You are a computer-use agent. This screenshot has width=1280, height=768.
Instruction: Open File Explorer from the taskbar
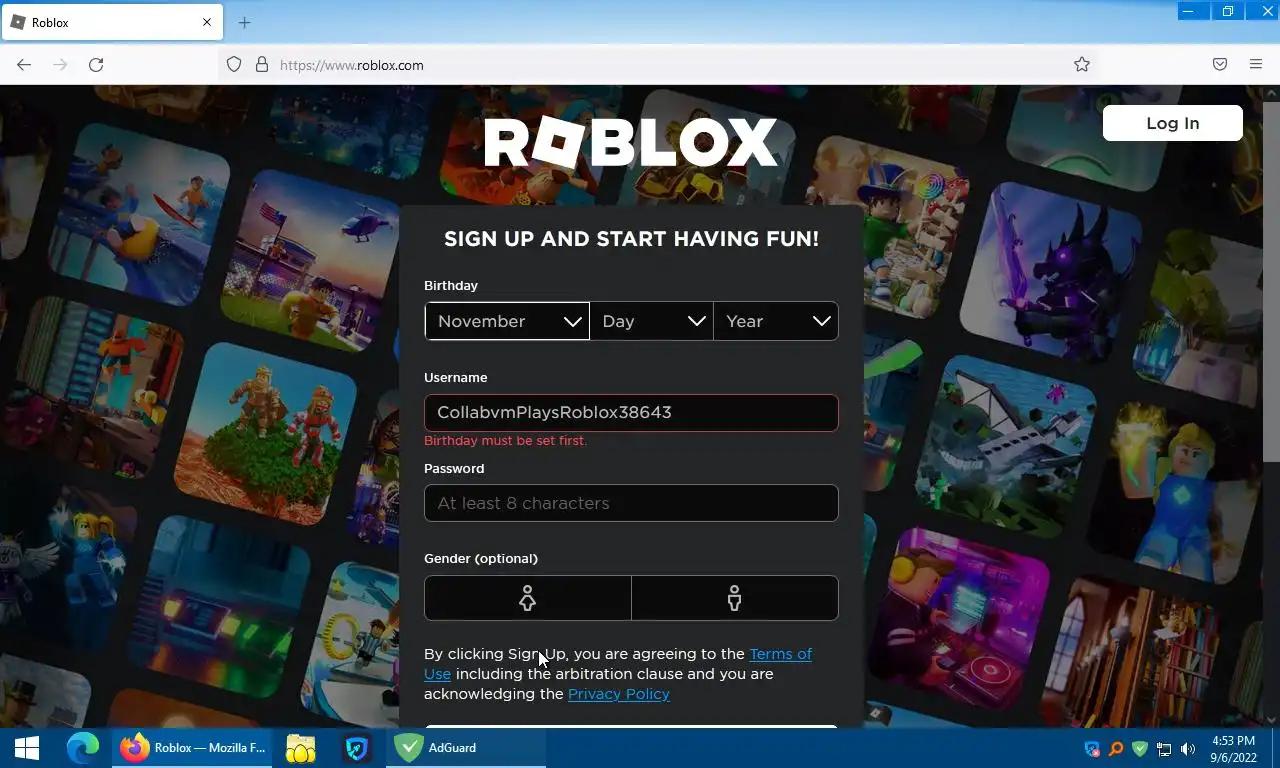point(301,748)
